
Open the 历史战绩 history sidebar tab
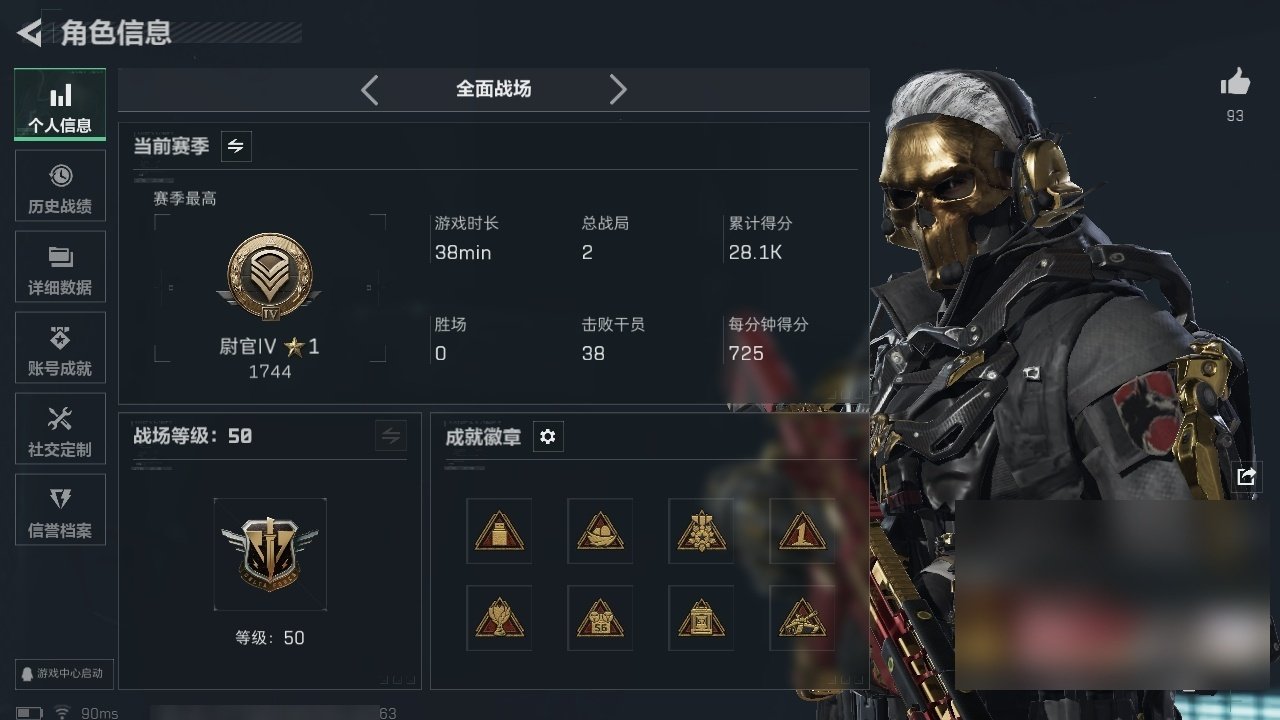coord(60,187)
